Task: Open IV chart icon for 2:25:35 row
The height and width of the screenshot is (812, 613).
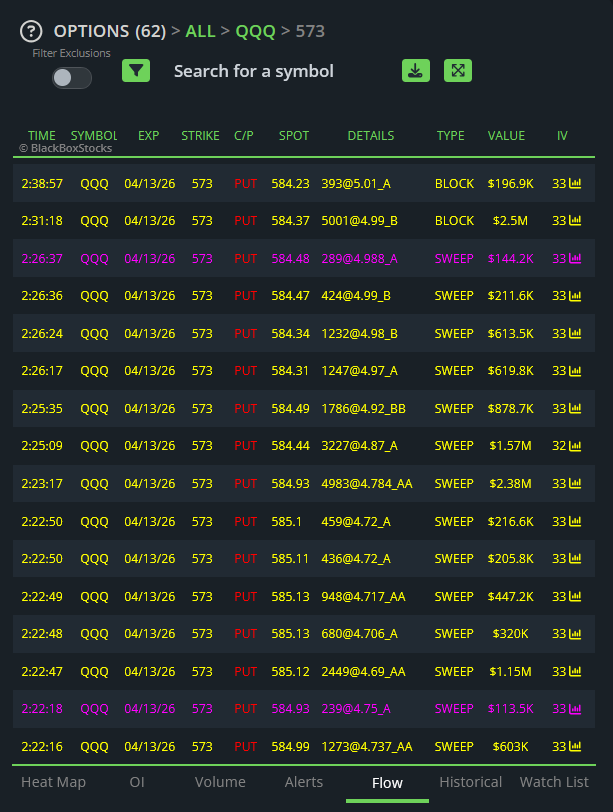Action: point(575,409)
